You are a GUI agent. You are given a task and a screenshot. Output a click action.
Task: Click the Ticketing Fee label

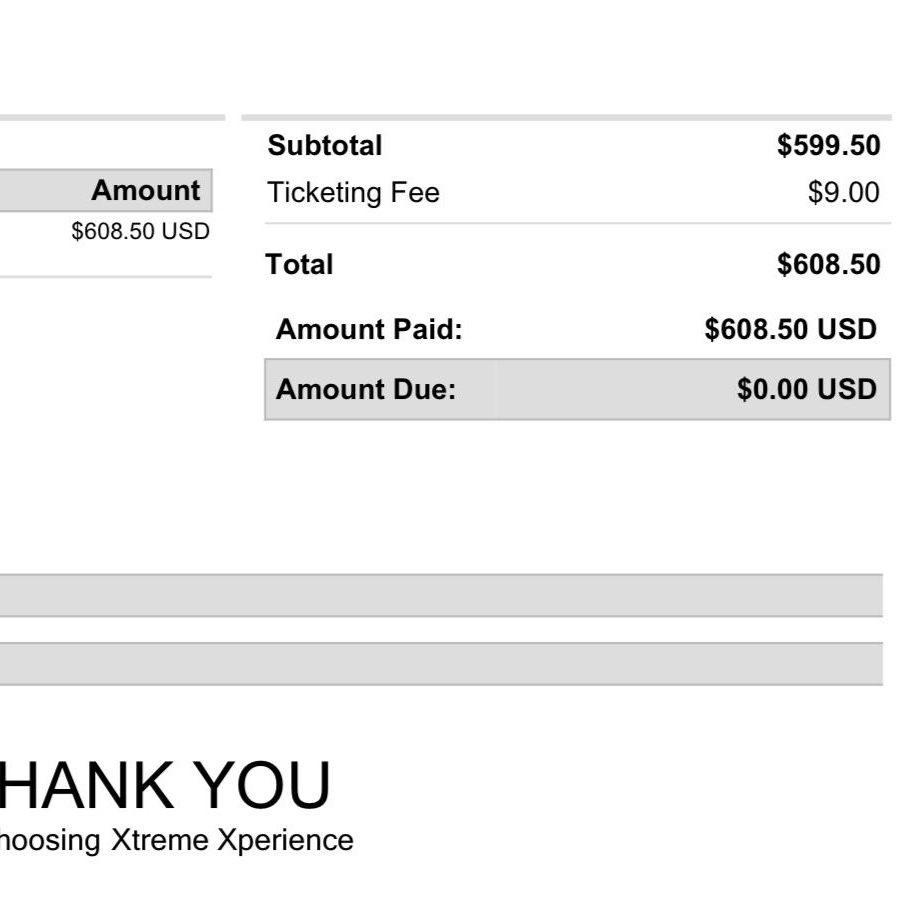(x=353, y=193)
